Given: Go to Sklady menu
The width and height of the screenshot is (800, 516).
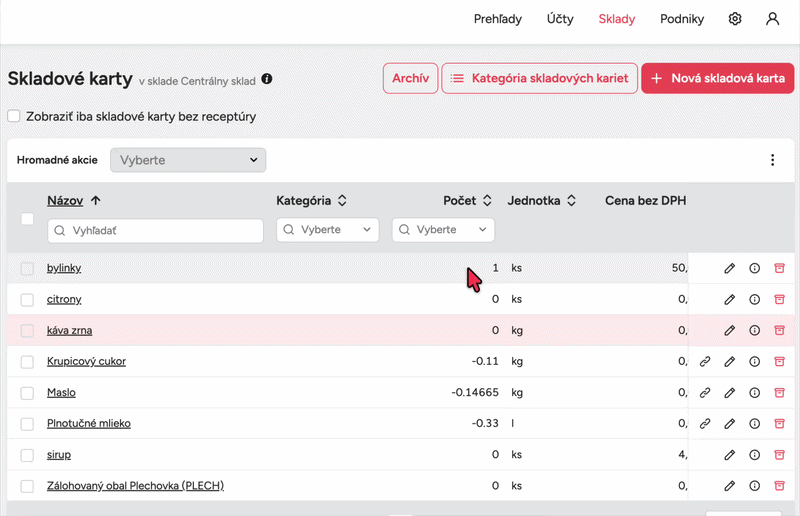Looking at the screenshot, I should (617, 19).
